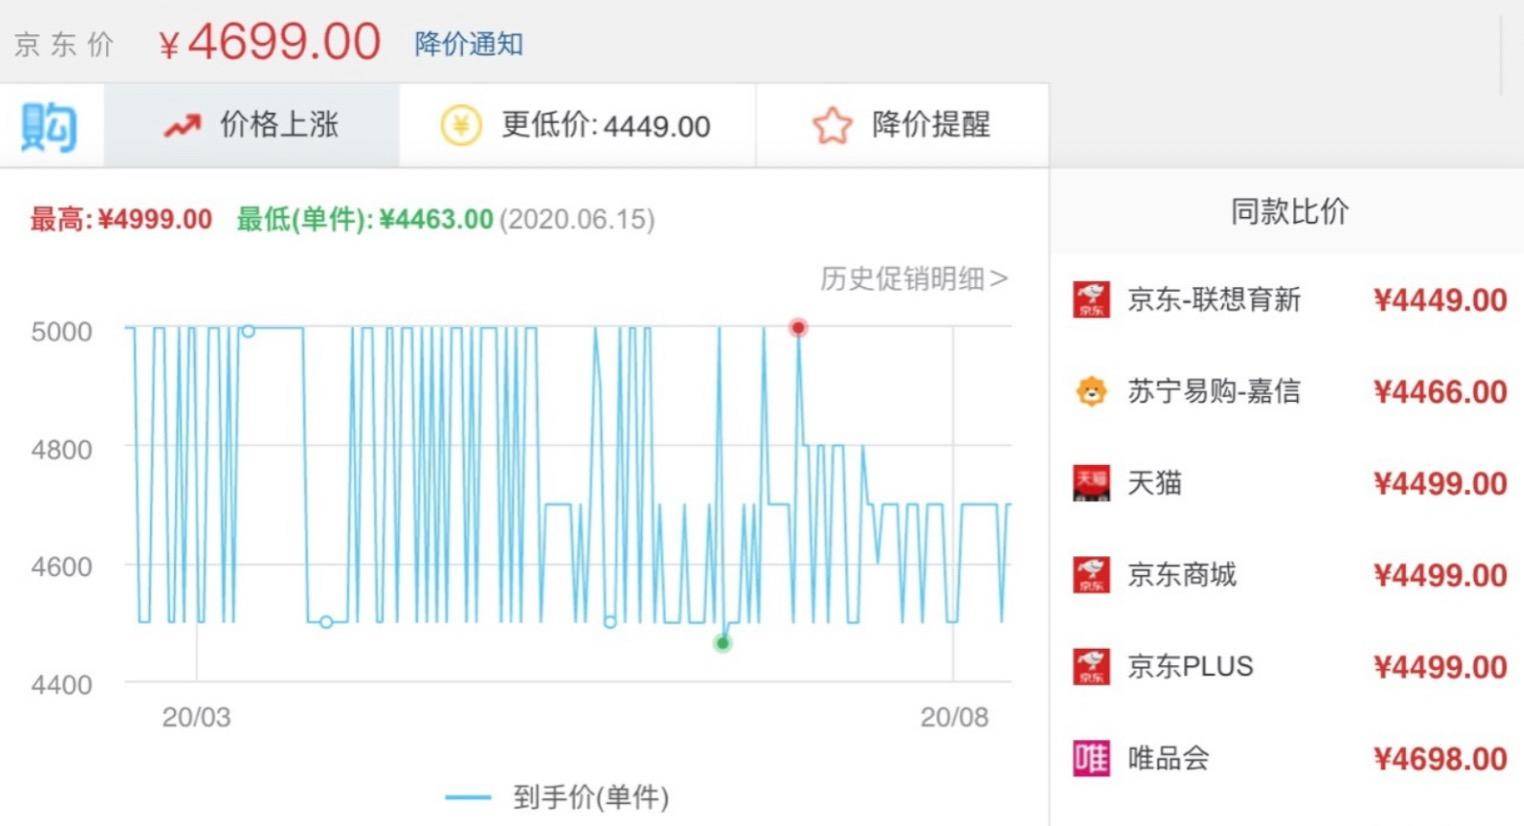Toggle the 到手价(单件) legend entry
The image size is (1524, 826).
point(557,797)
